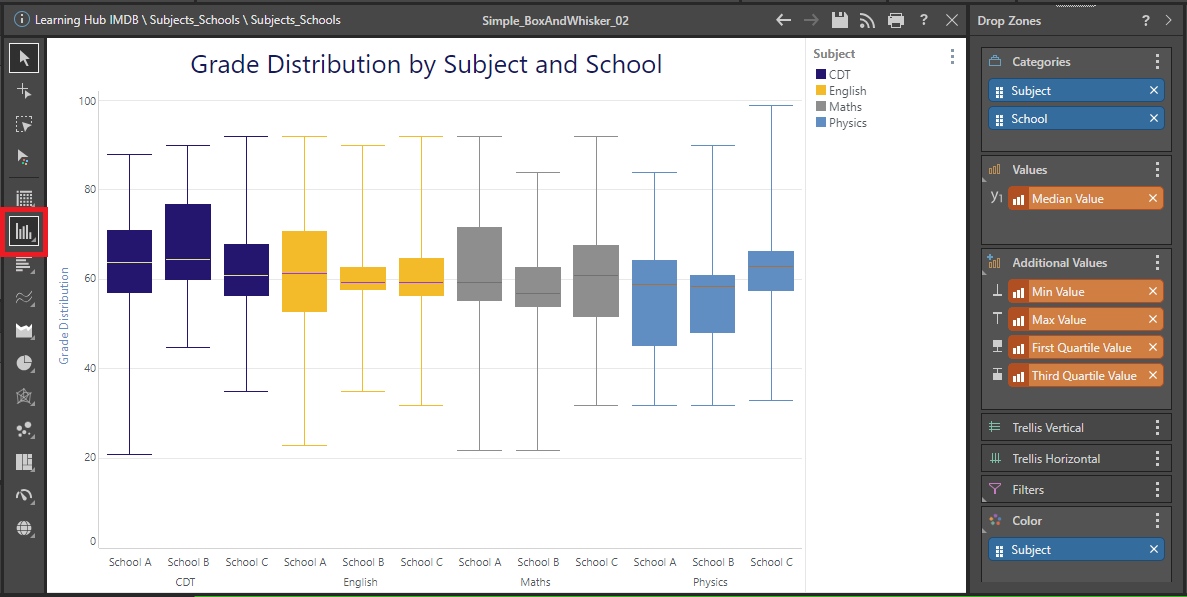The width and height of the screenshot is (1187, 597).
Task: Open the Categories drop zone options menu
Action: click(1157, 62)
